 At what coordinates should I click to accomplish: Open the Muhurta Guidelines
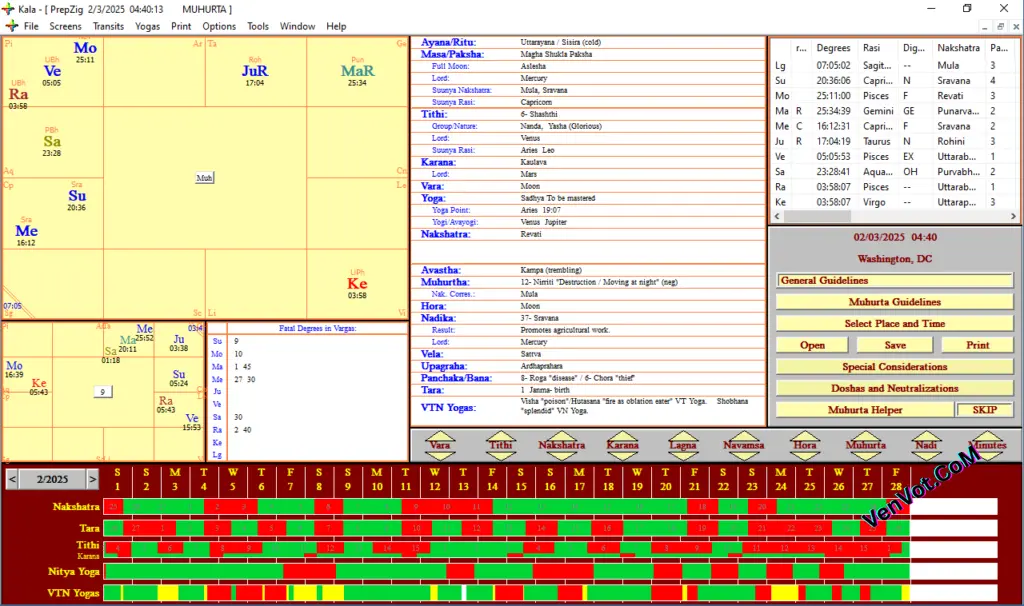[x=894, y=302]
